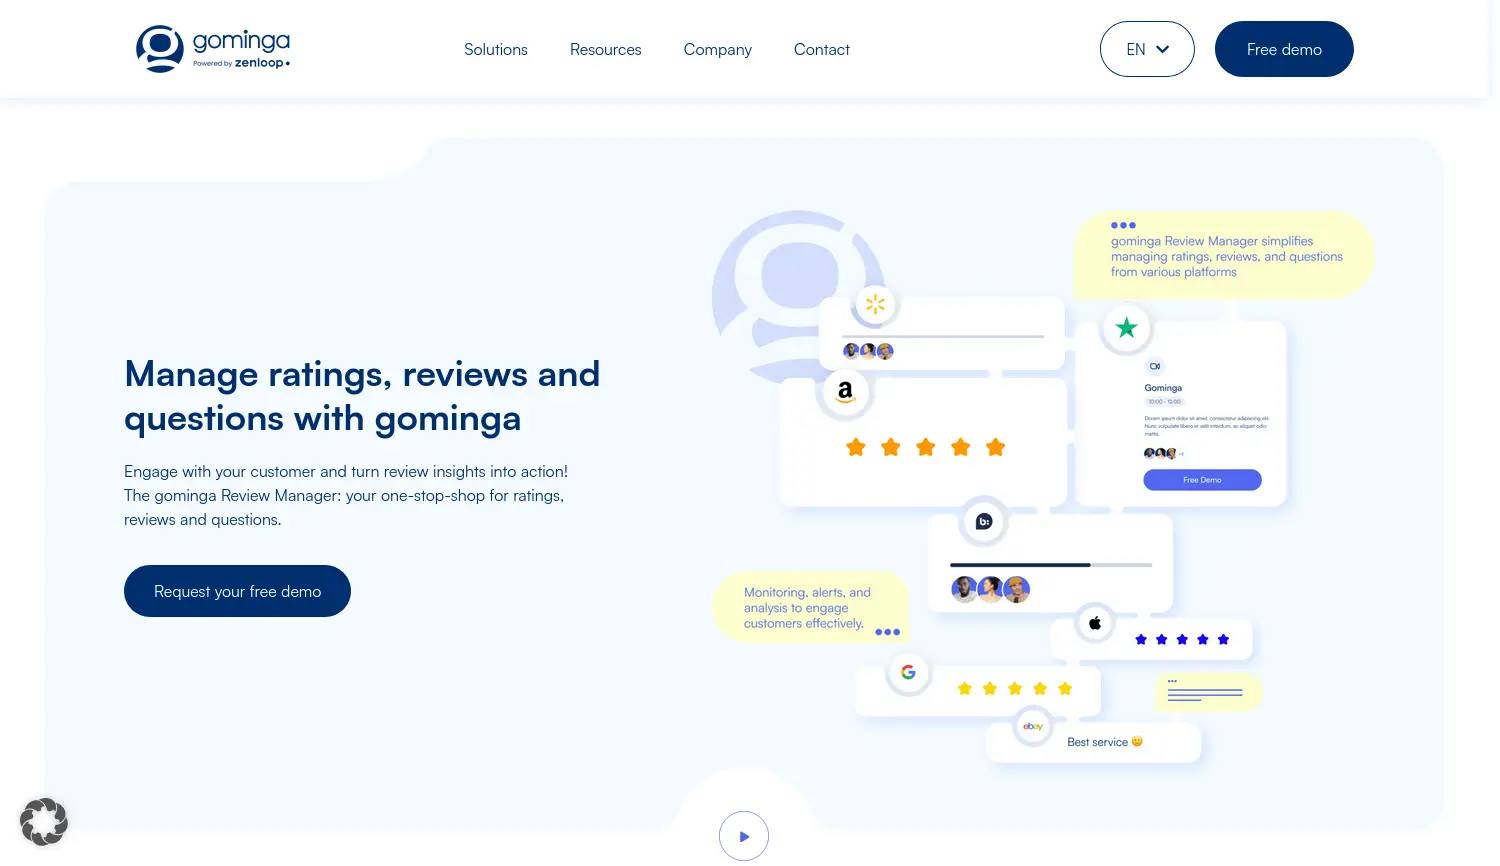Open the Resources menu
Viewport: 1500px width, 866px height.
pyautogui.click(x=606, y=49)
